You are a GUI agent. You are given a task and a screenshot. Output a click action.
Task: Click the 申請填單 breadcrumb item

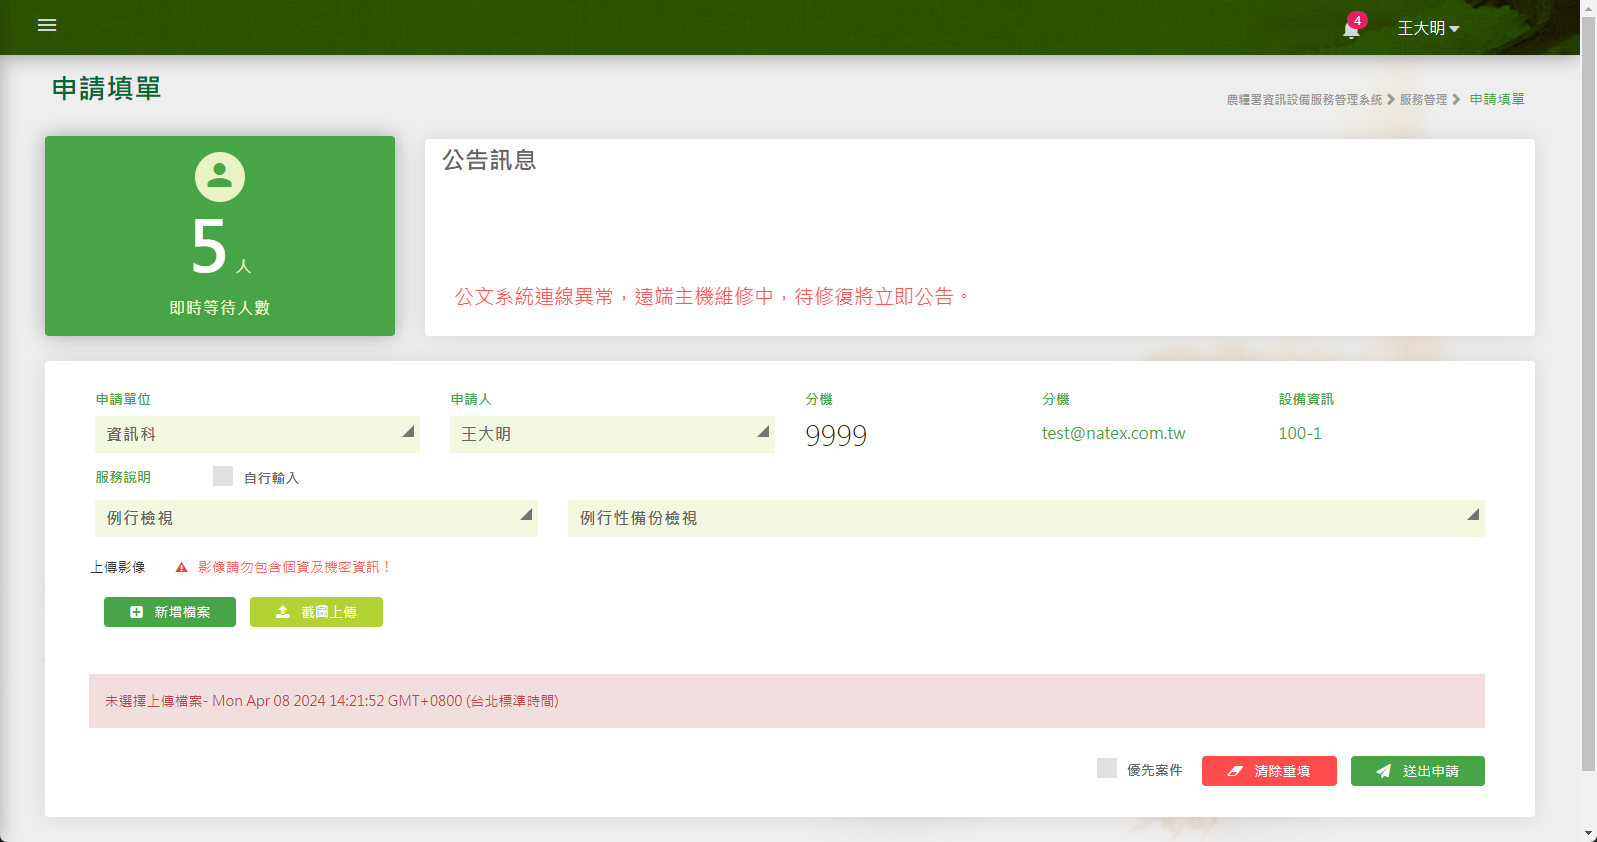[x=1497, y=99]
